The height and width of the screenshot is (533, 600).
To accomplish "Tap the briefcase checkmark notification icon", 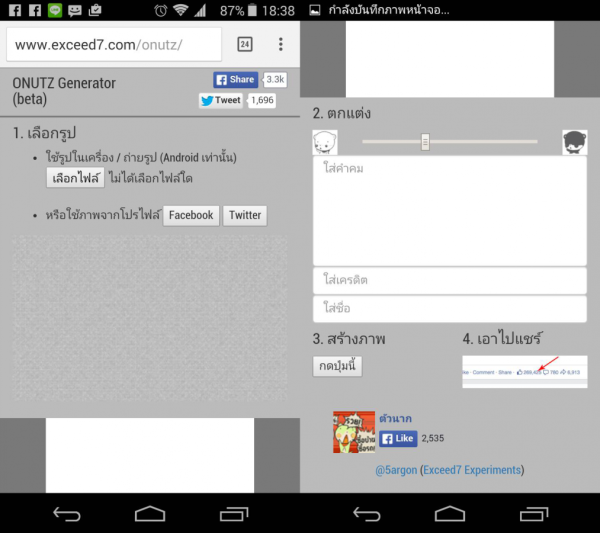I will coord(95,10).
